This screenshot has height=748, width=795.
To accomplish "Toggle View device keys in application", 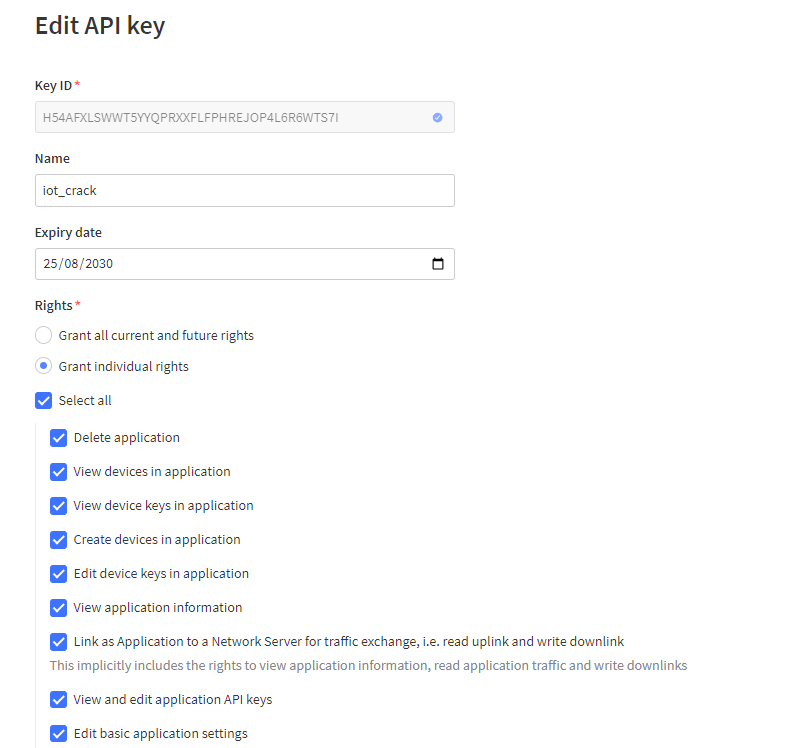I will pos(59,505).
